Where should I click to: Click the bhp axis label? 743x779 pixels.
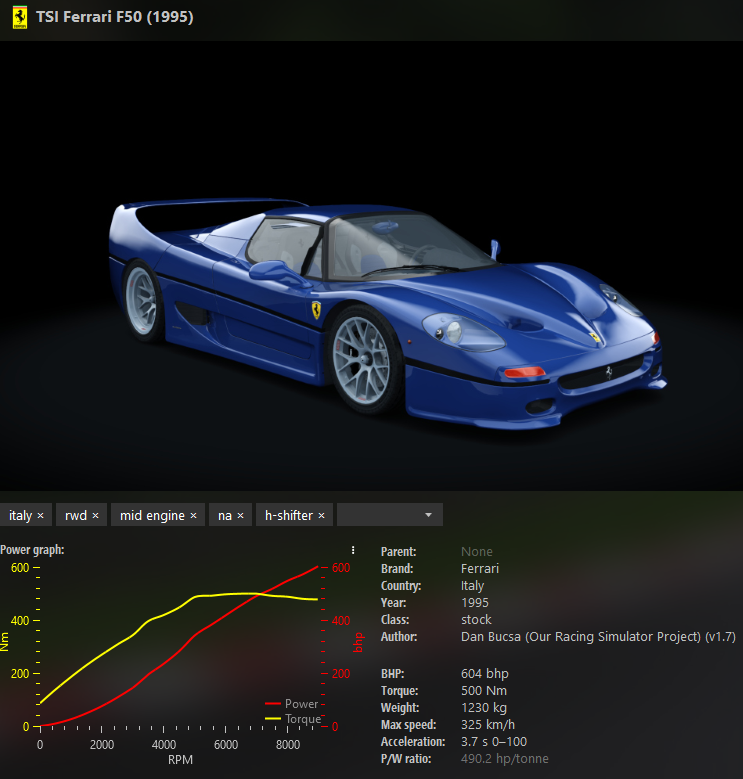click(x=358, y=642)
